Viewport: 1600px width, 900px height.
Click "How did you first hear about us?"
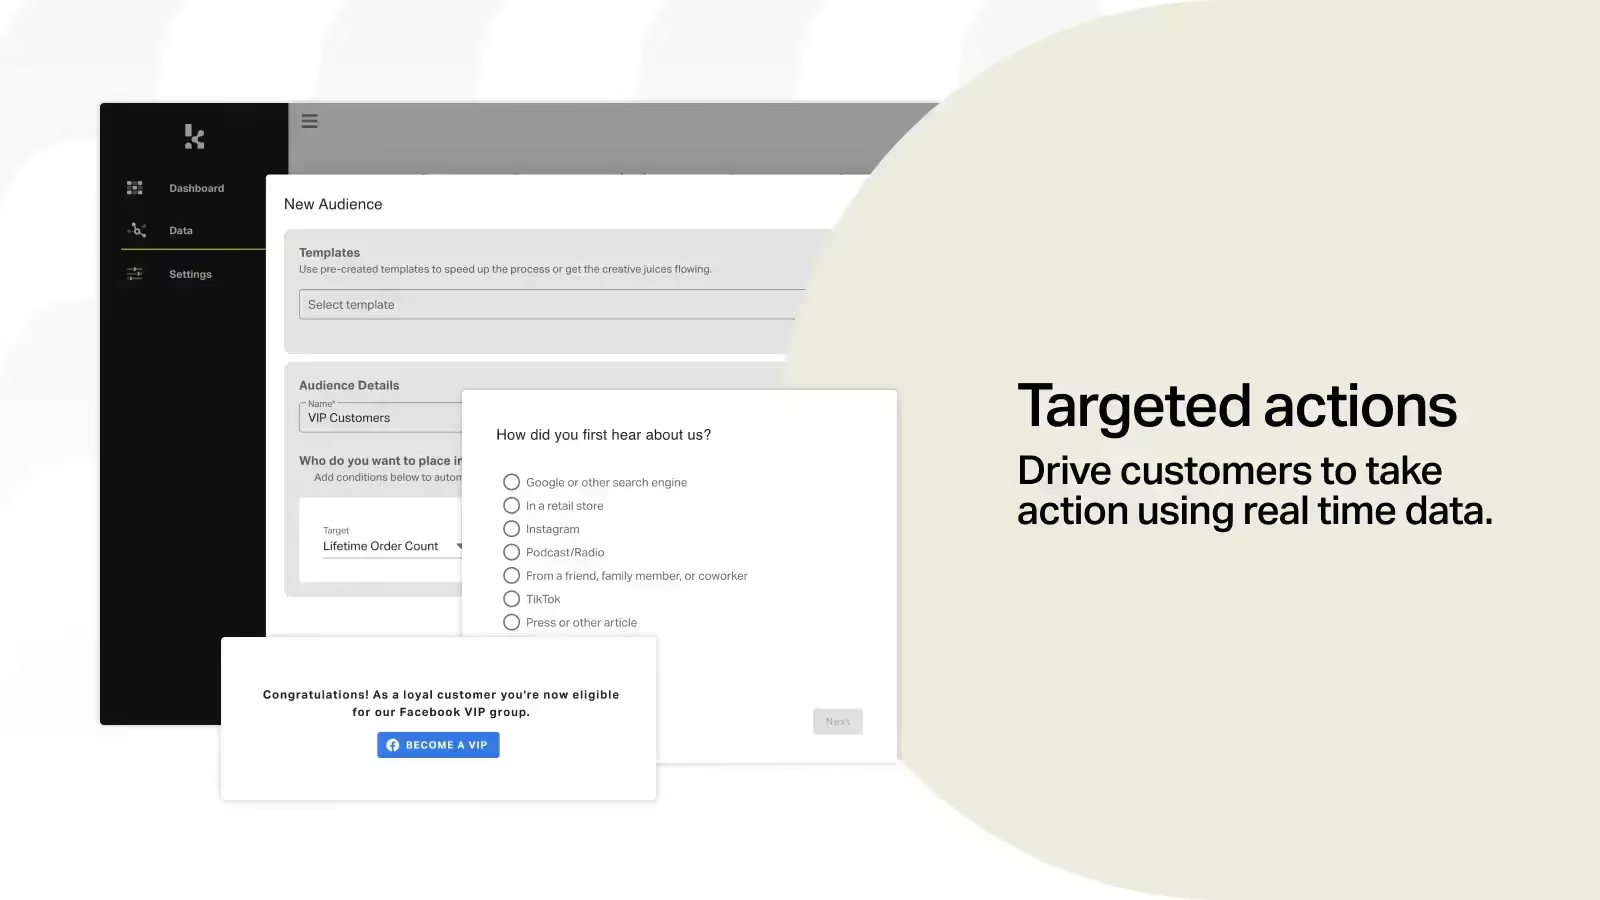(x=604, y=435)
